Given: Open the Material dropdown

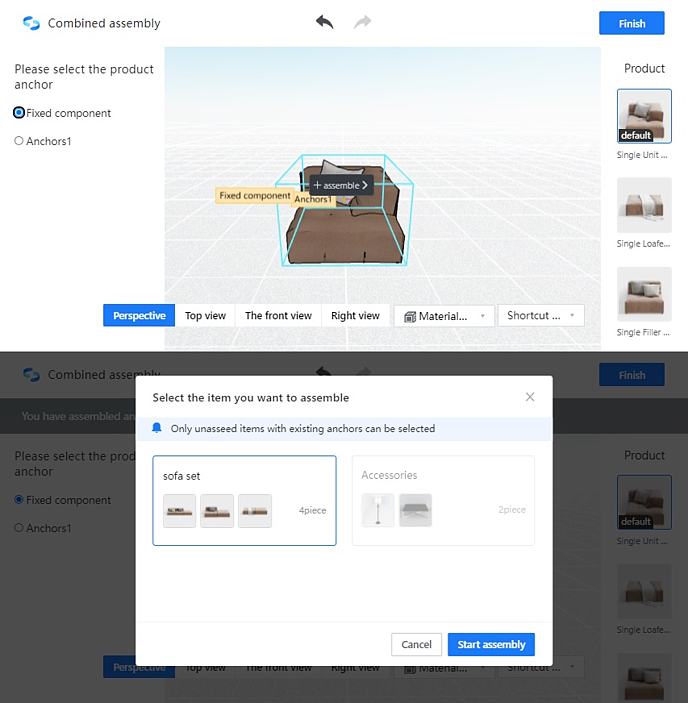Looking at the screenshot, I should [x=444, y=316].
